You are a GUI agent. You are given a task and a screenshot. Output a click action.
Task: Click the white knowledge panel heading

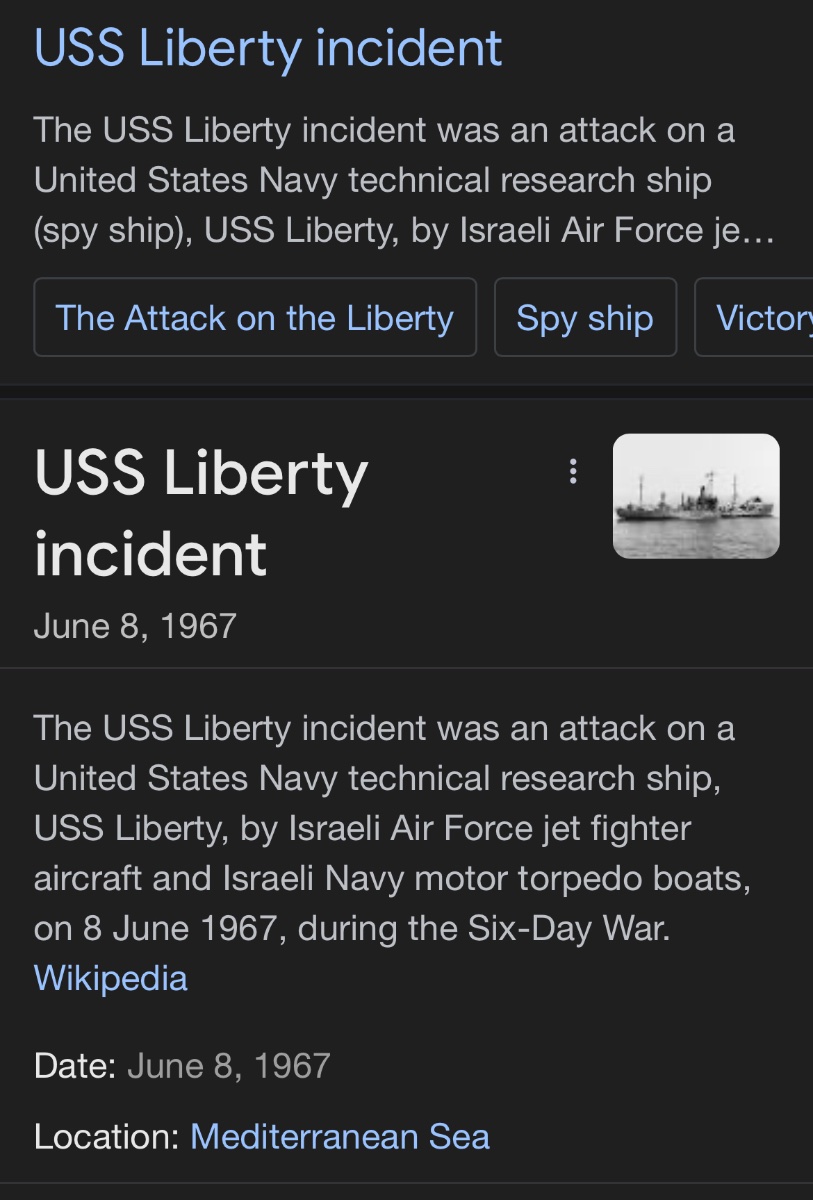pyautogui.click(x=201, y=513)
